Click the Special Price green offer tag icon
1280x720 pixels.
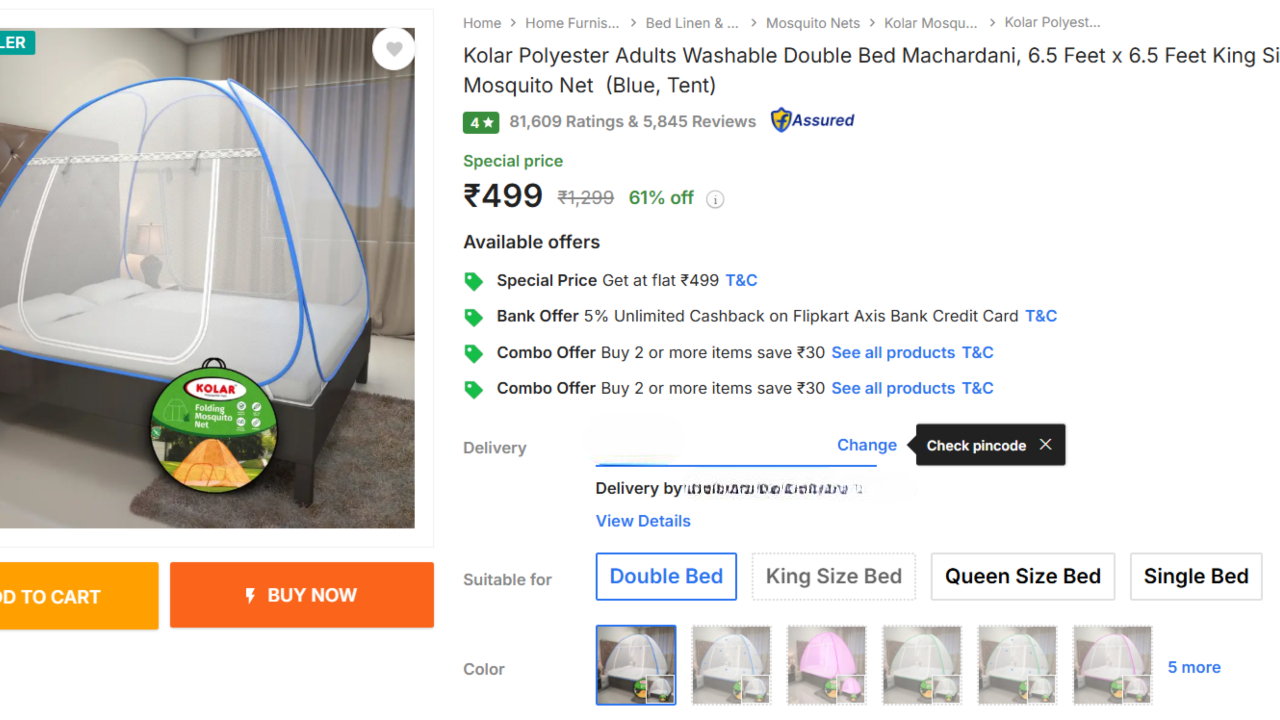coord(474,281)
